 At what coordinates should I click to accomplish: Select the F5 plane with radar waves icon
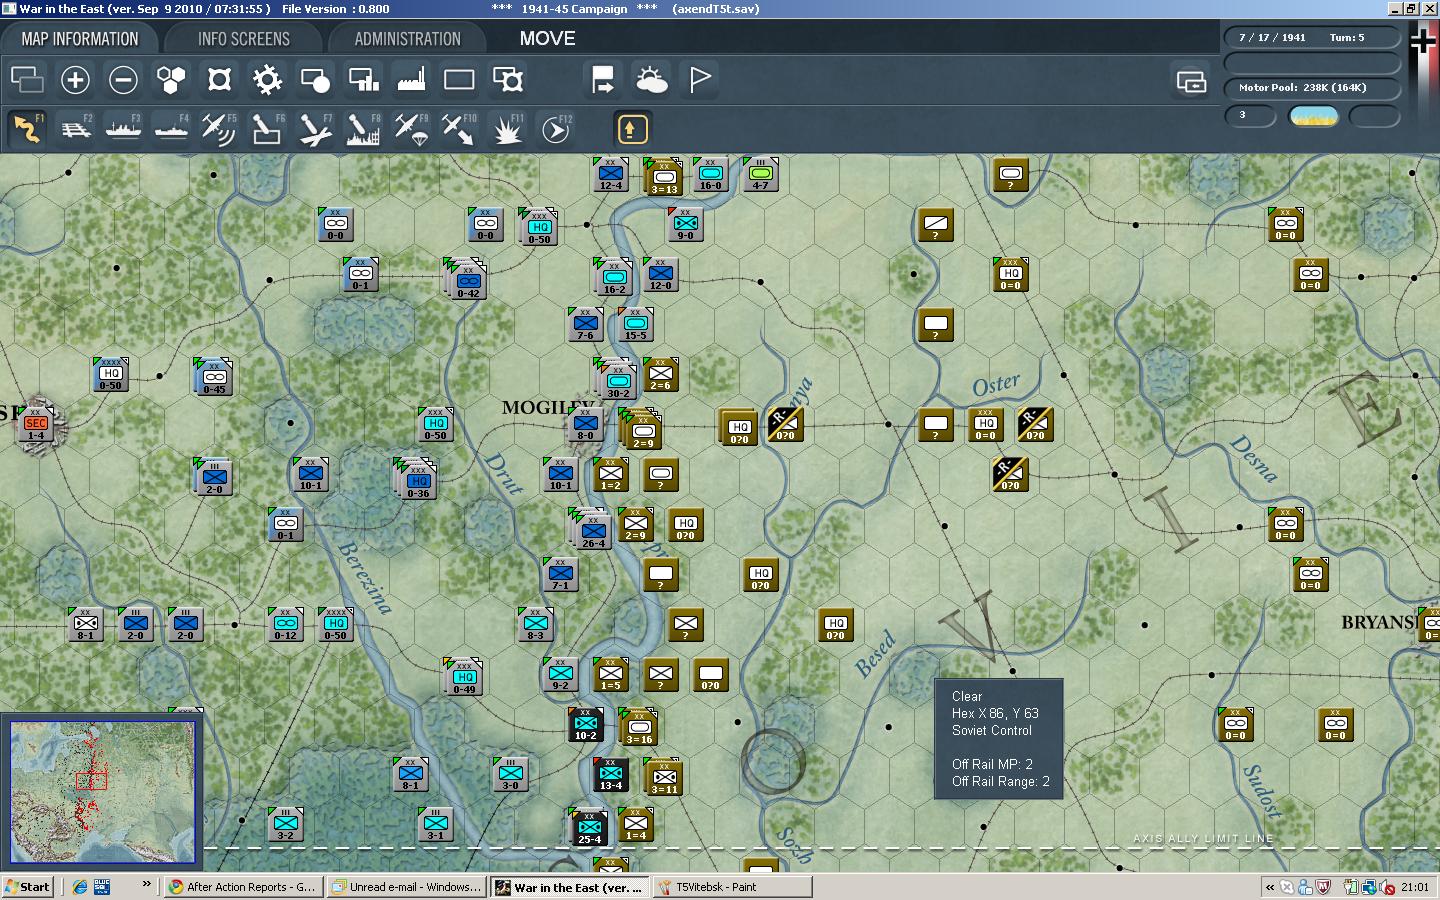[219, 129]
